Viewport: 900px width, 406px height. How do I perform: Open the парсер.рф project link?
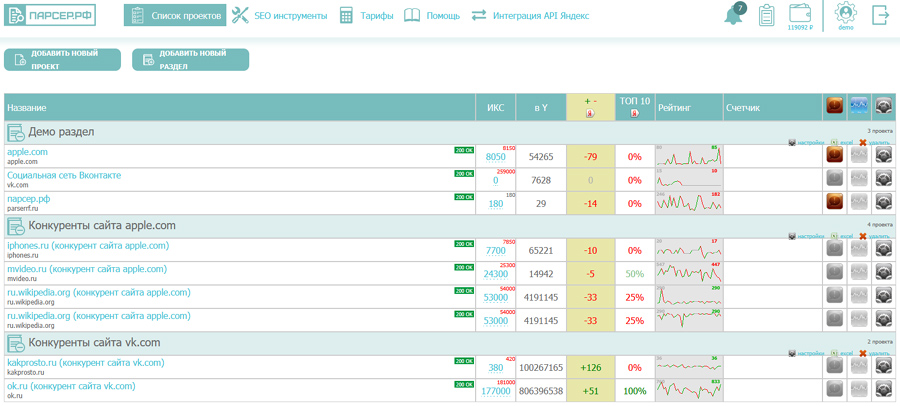pos(29,199)
